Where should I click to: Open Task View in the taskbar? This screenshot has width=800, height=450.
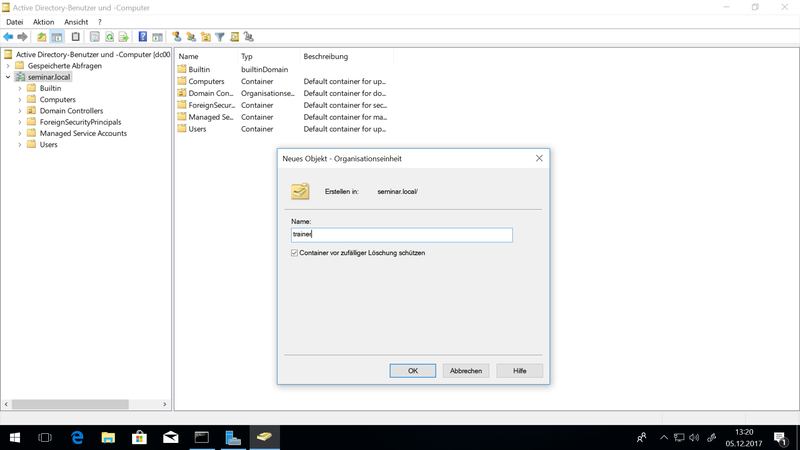coord(45,438)
